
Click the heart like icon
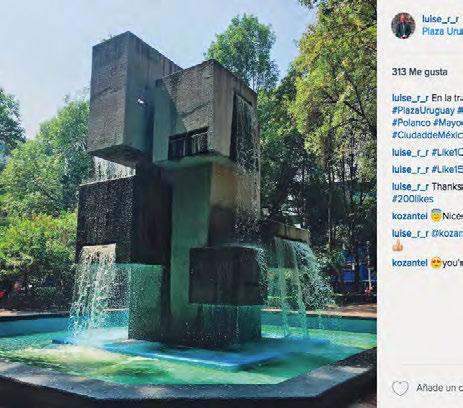point(400,388)
